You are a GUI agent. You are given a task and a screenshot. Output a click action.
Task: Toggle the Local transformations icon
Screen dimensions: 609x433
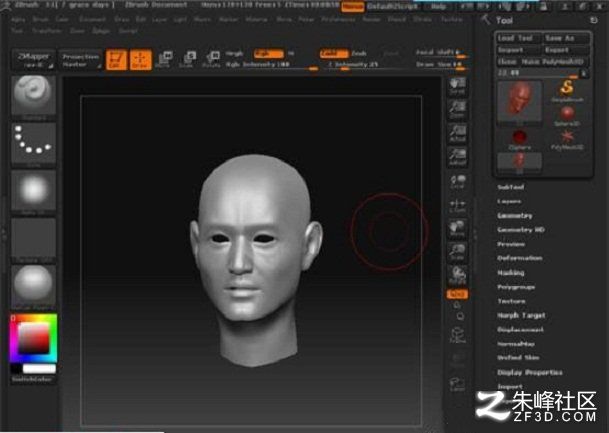coord(458,182)
